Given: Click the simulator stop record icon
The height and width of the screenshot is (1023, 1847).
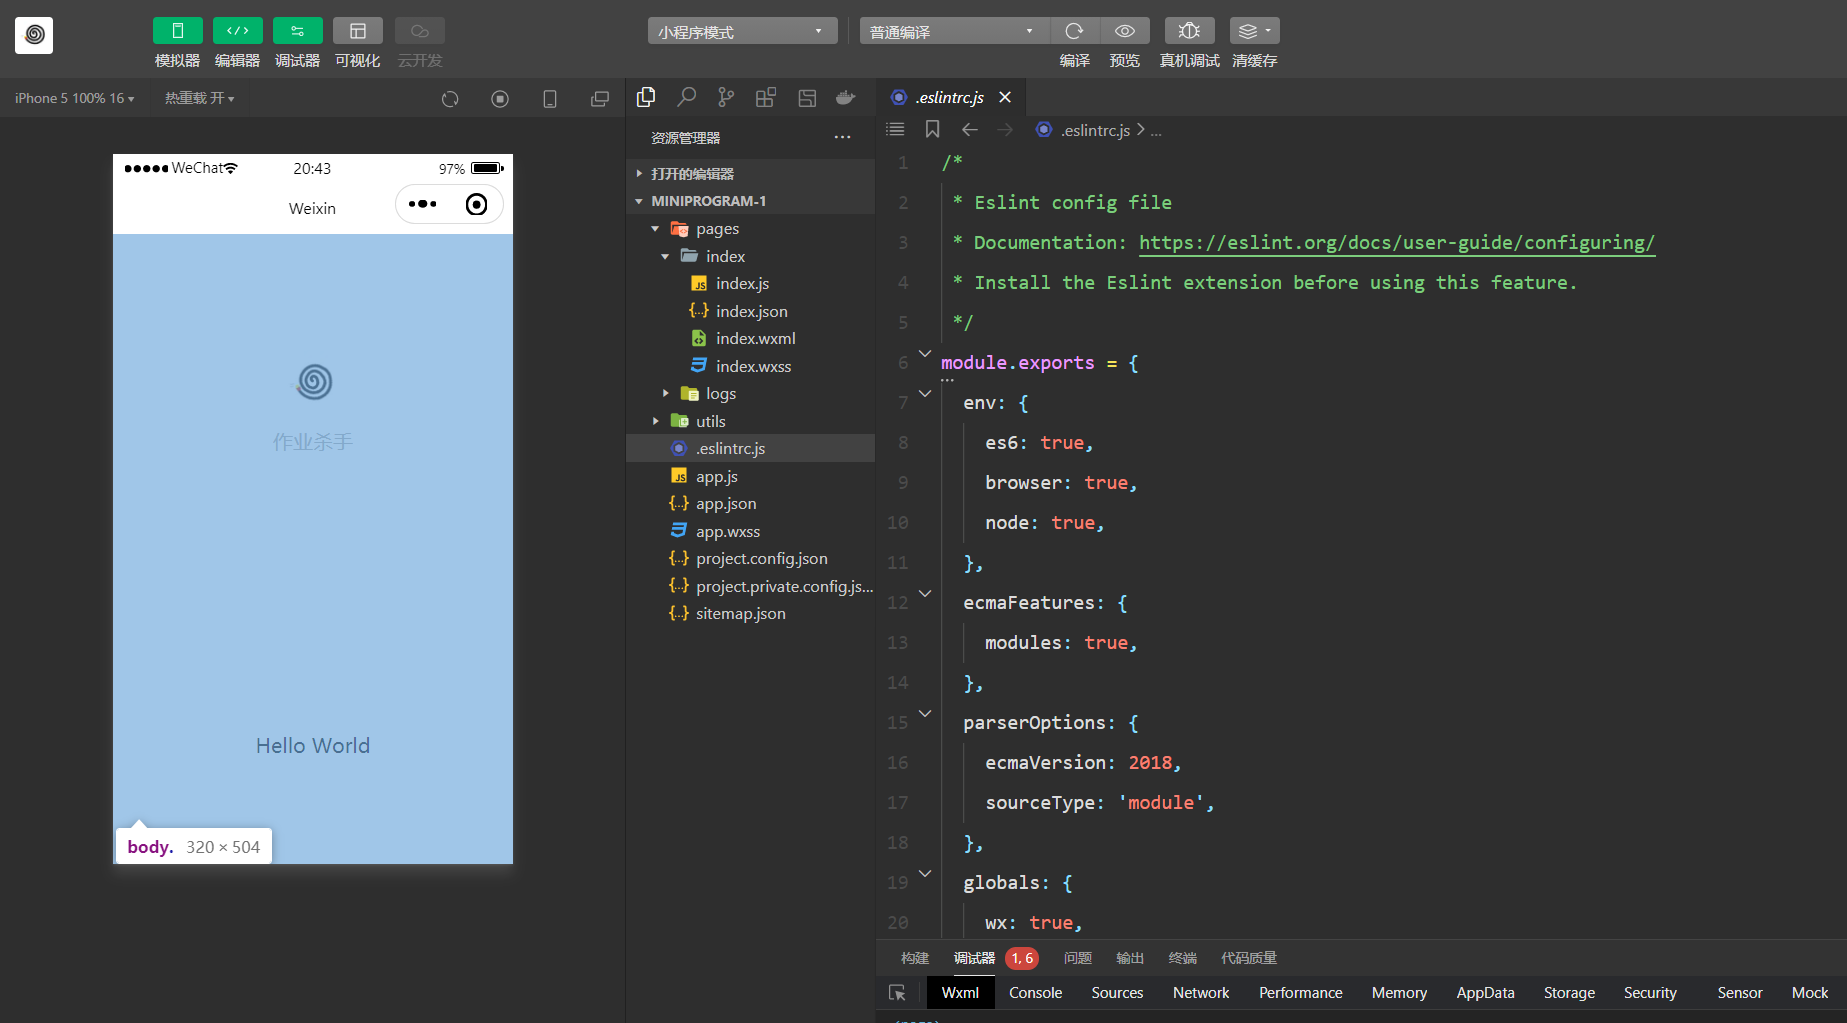Looking at the screenshot, I should point(500,99).
